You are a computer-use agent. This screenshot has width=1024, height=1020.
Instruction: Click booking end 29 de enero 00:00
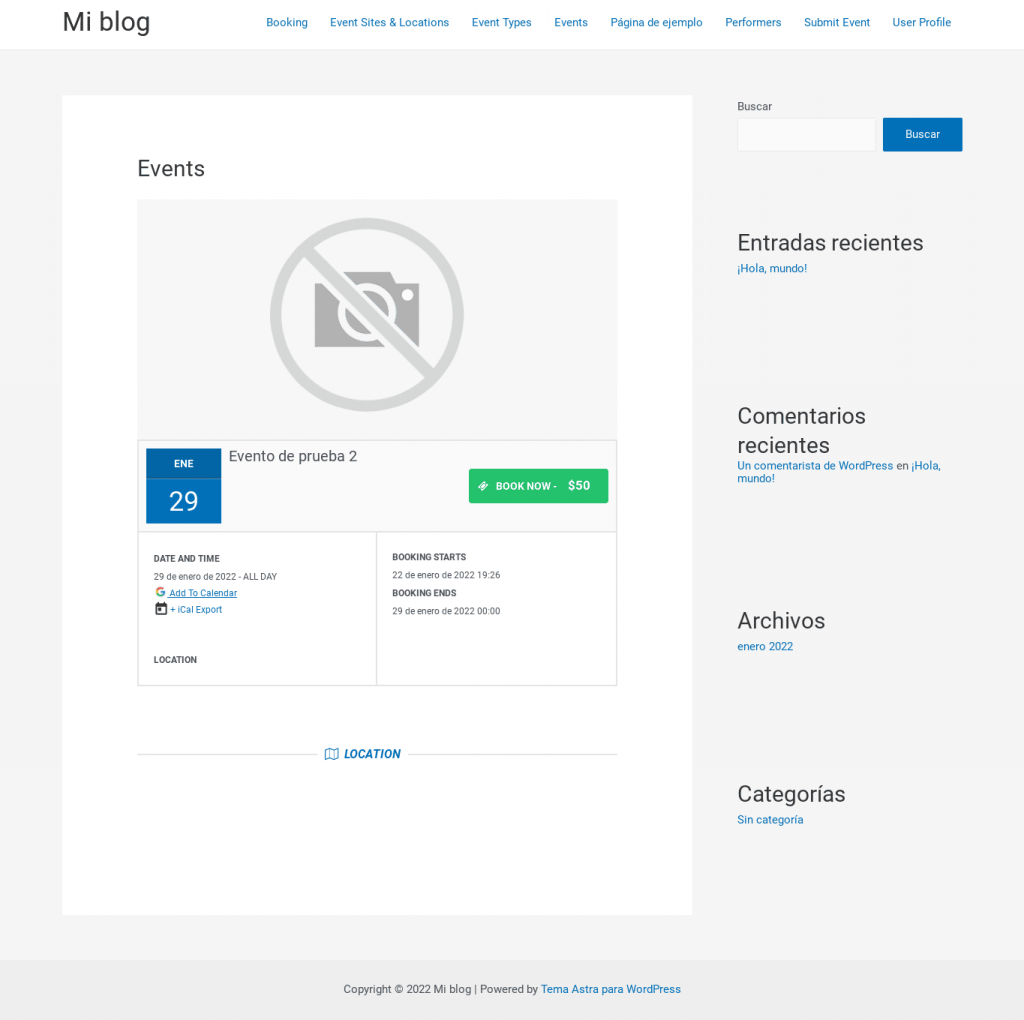pos(446,611)
